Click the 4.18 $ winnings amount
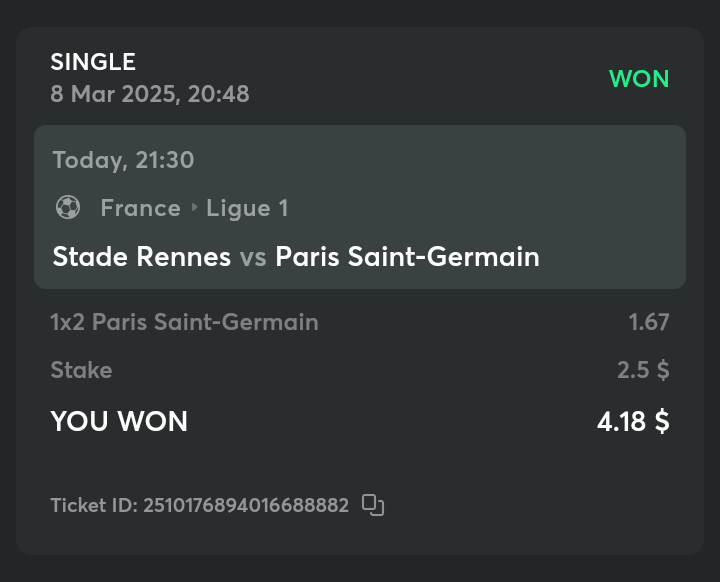The image size is (720, 582). pos(633,421)
